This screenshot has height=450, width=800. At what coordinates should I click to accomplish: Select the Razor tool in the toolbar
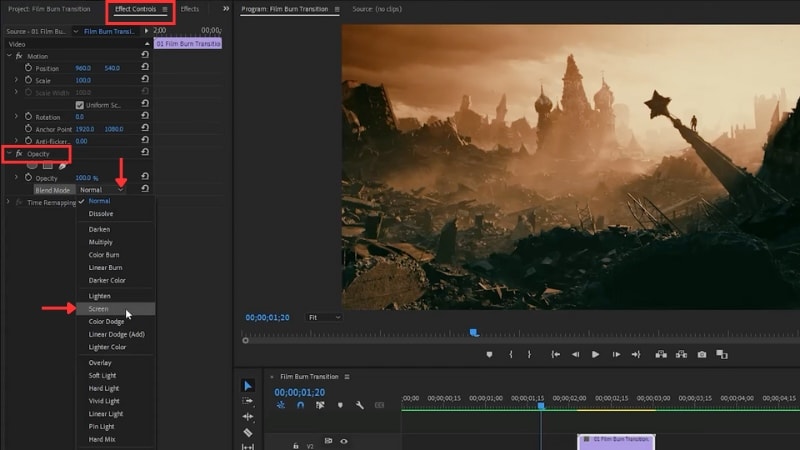pyautogui.click(x=248, y=433)
